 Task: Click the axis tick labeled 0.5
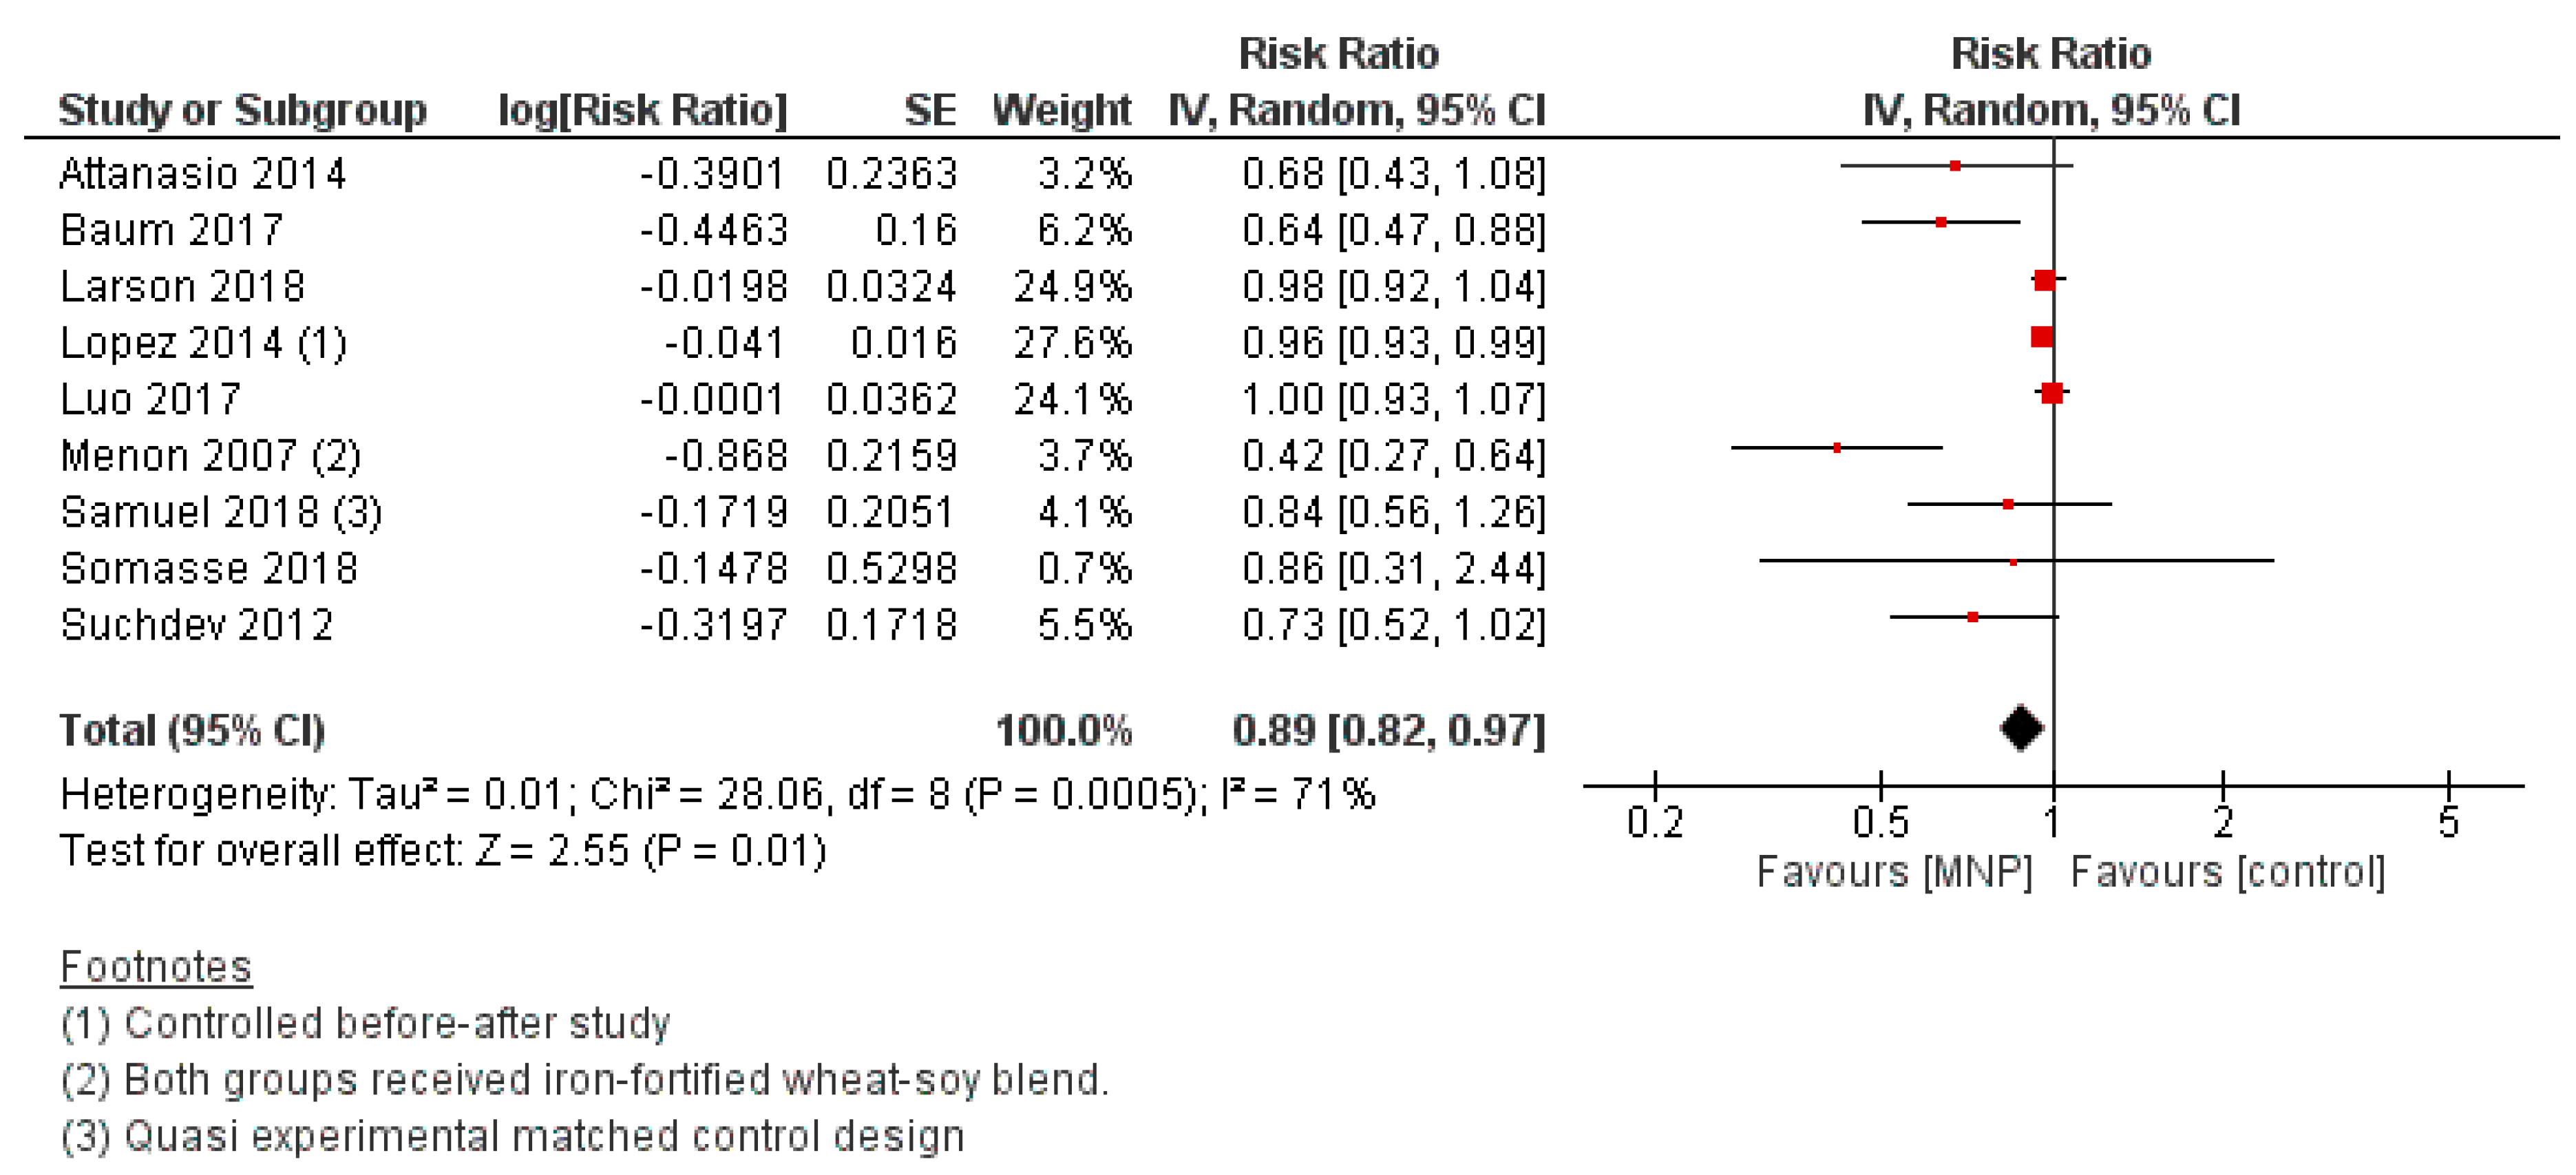[x=1880, y=822]
